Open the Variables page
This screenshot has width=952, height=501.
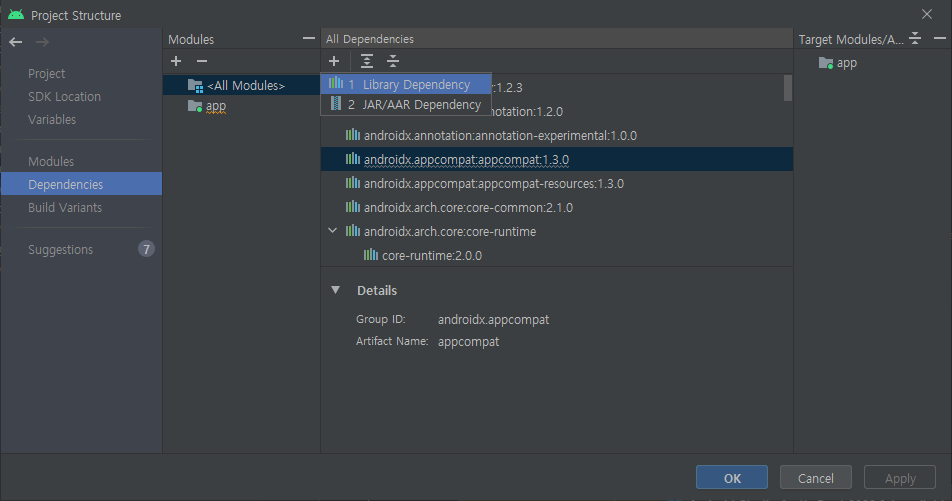click(52, 120)
